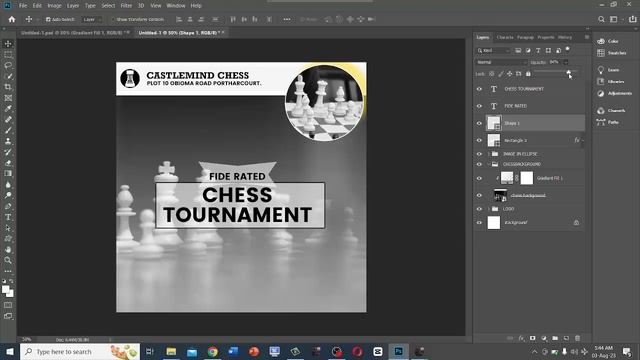Select the Gradient tool
640x360 pixels.
coord(8,173)
